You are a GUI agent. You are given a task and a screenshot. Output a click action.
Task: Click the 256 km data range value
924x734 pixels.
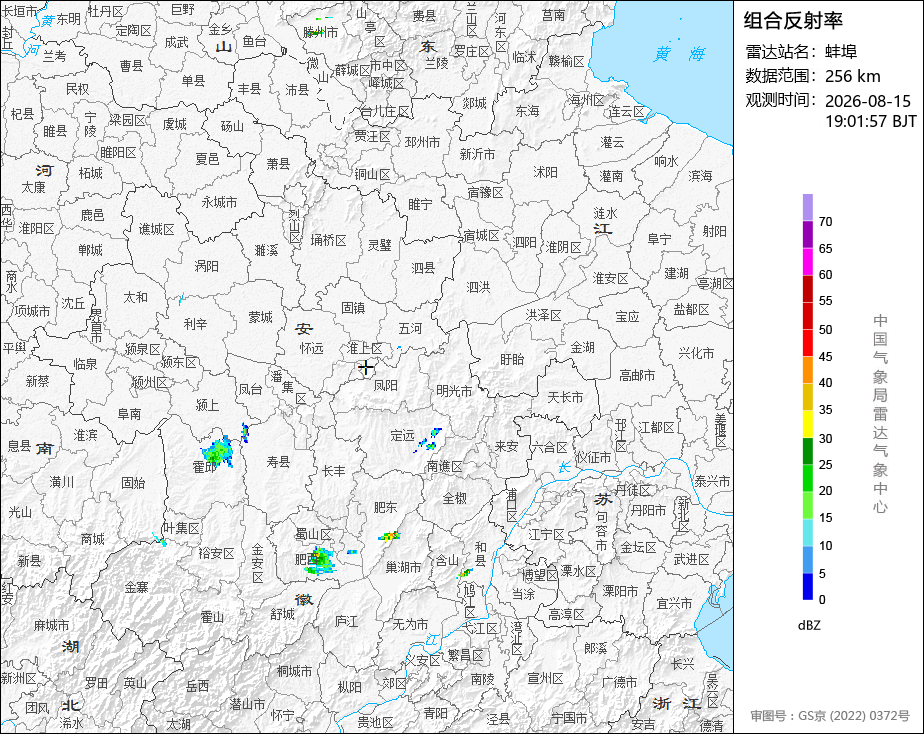[x=852, y=76]
